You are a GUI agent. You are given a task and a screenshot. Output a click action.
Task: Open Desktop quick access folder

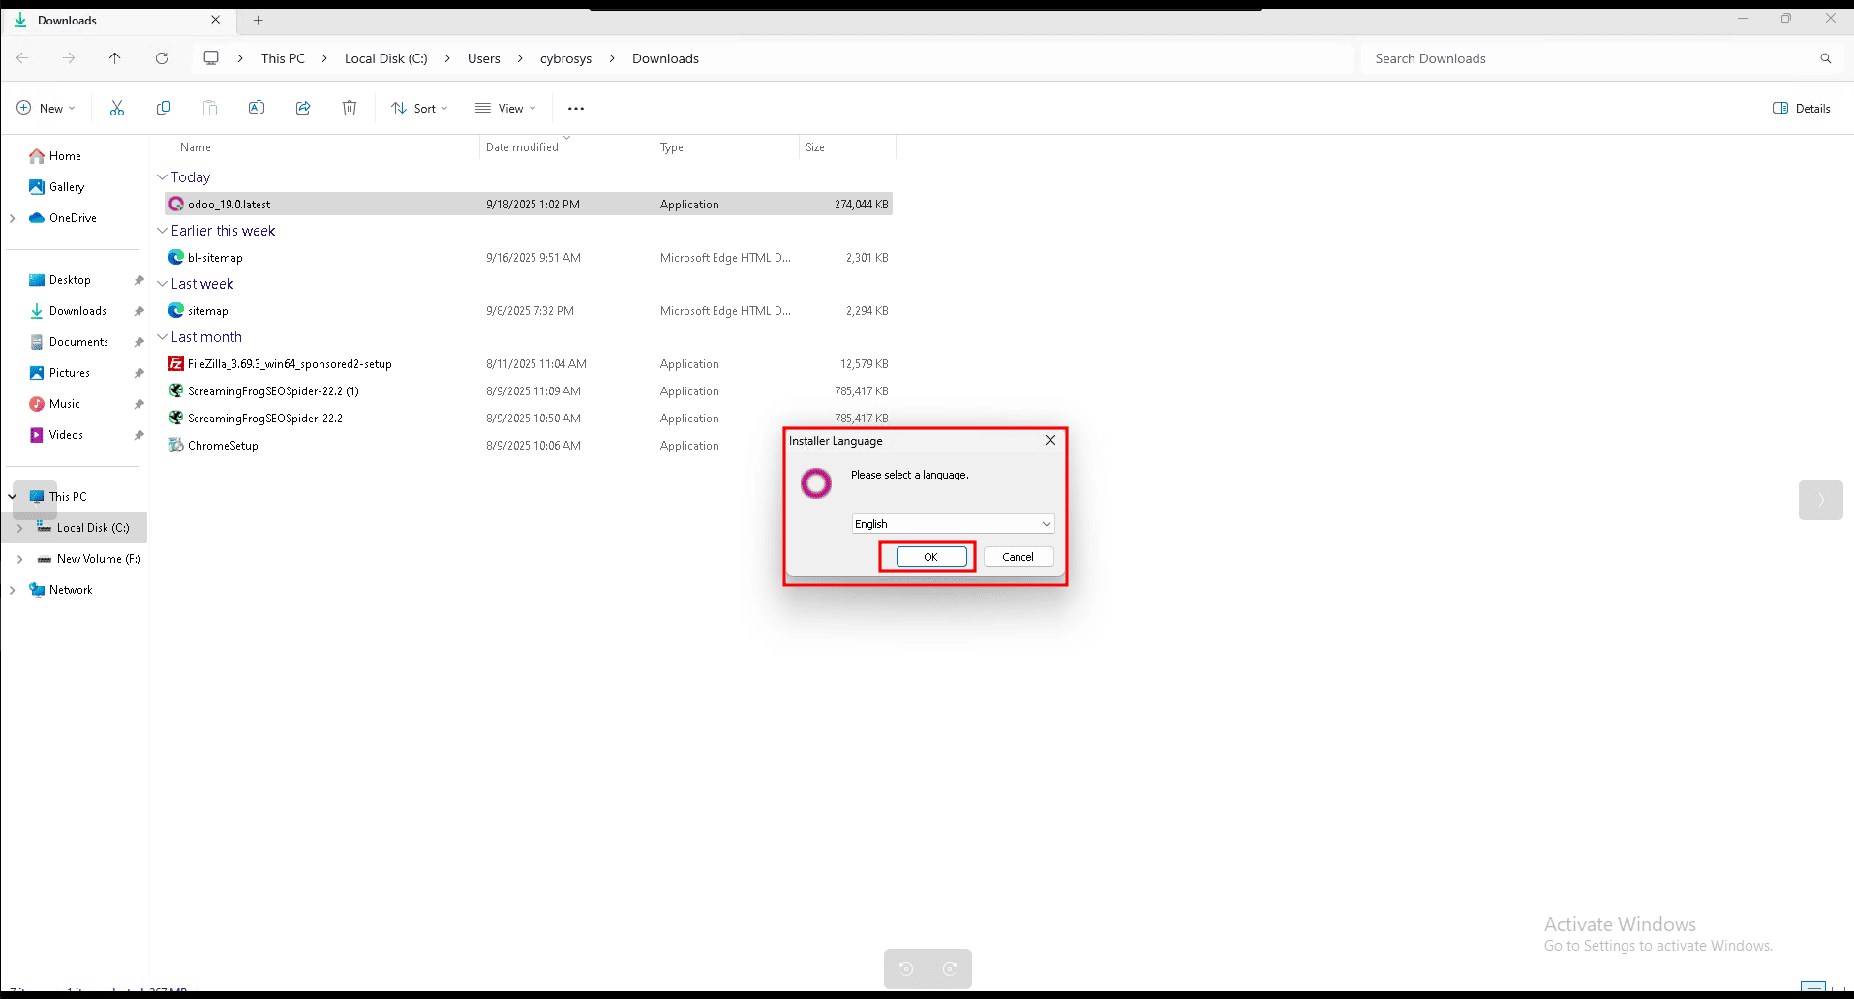pyautogui.click(x=60, y=280)
